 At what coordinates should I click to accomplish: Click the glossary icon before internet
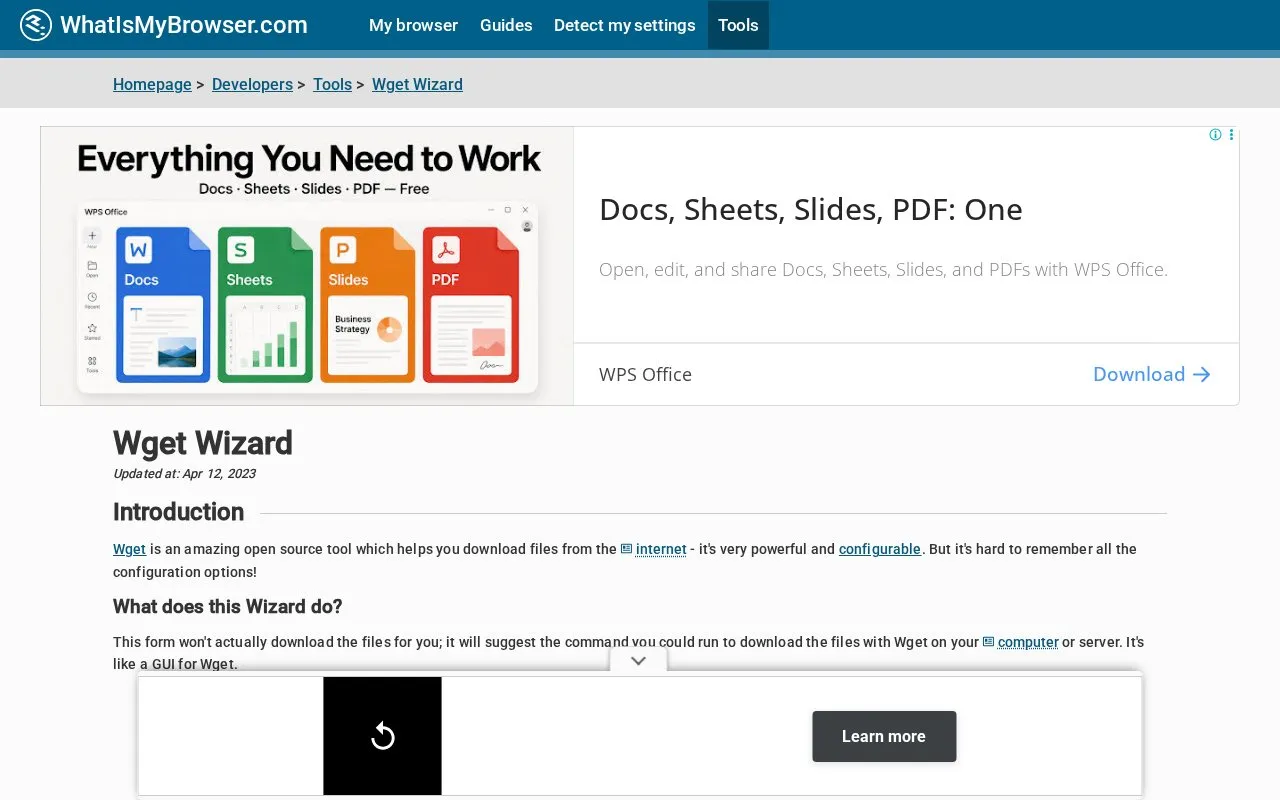627,549
